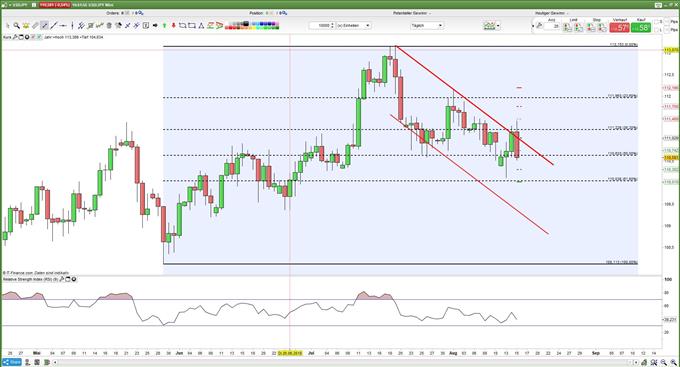This screenshot has width=680, height=367.
Task: Search positions with the magnifier icon
Action: tap(284, 13)
